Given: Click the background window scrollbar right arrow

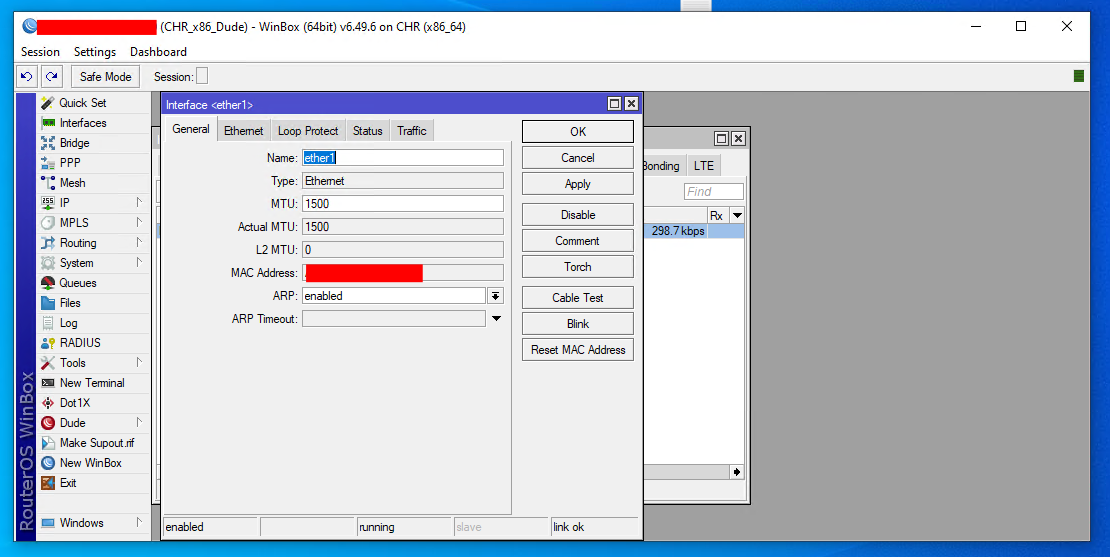Looking at the screenshot, I should [737, 471].
